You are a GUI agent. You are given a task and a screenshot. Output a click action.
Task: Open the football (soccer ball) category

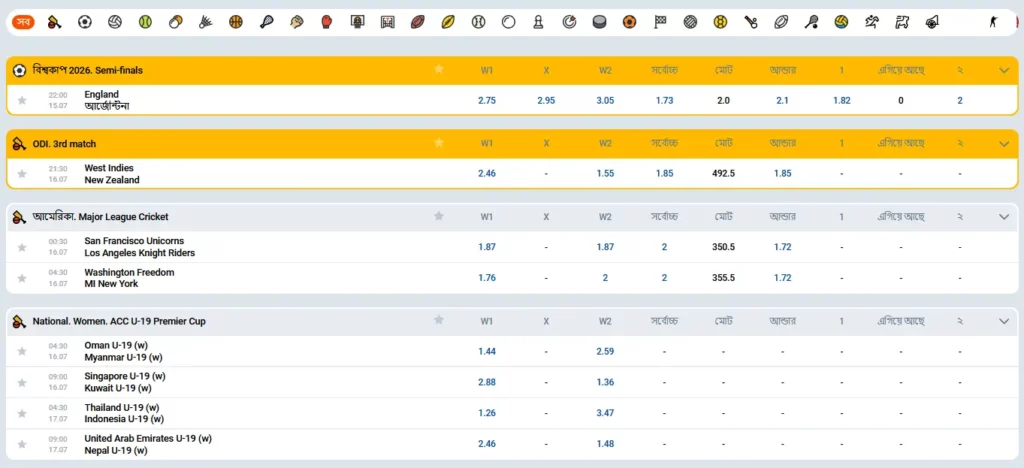(85, 22)
